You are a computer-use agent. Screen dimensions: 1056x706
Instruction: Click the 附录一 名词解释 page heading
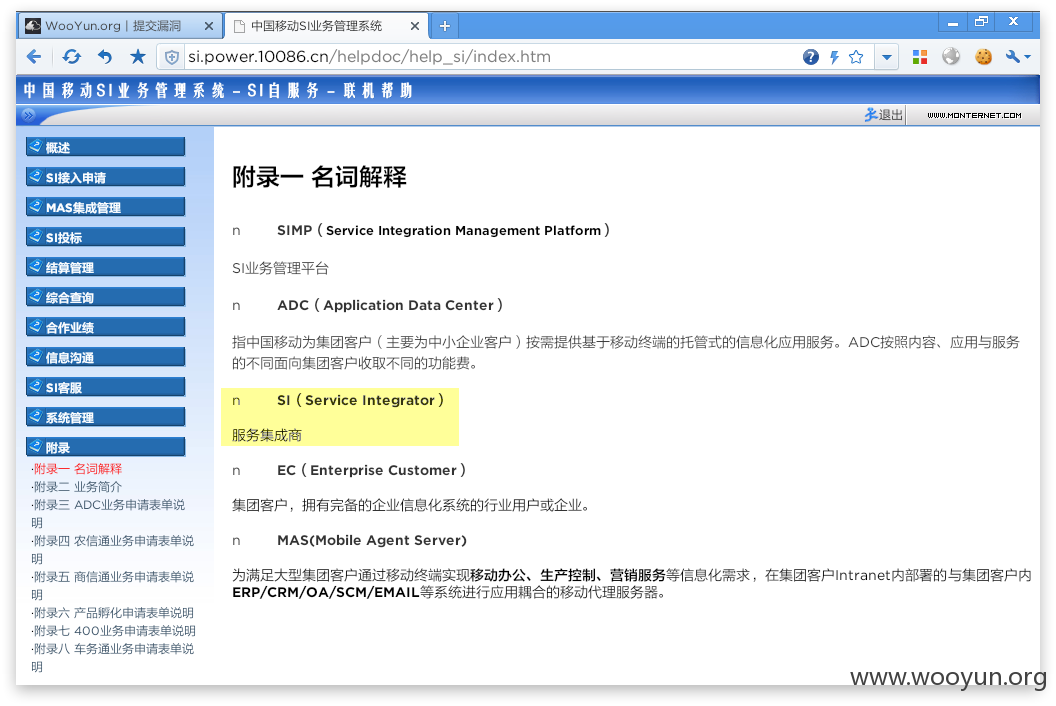(319, 177)
